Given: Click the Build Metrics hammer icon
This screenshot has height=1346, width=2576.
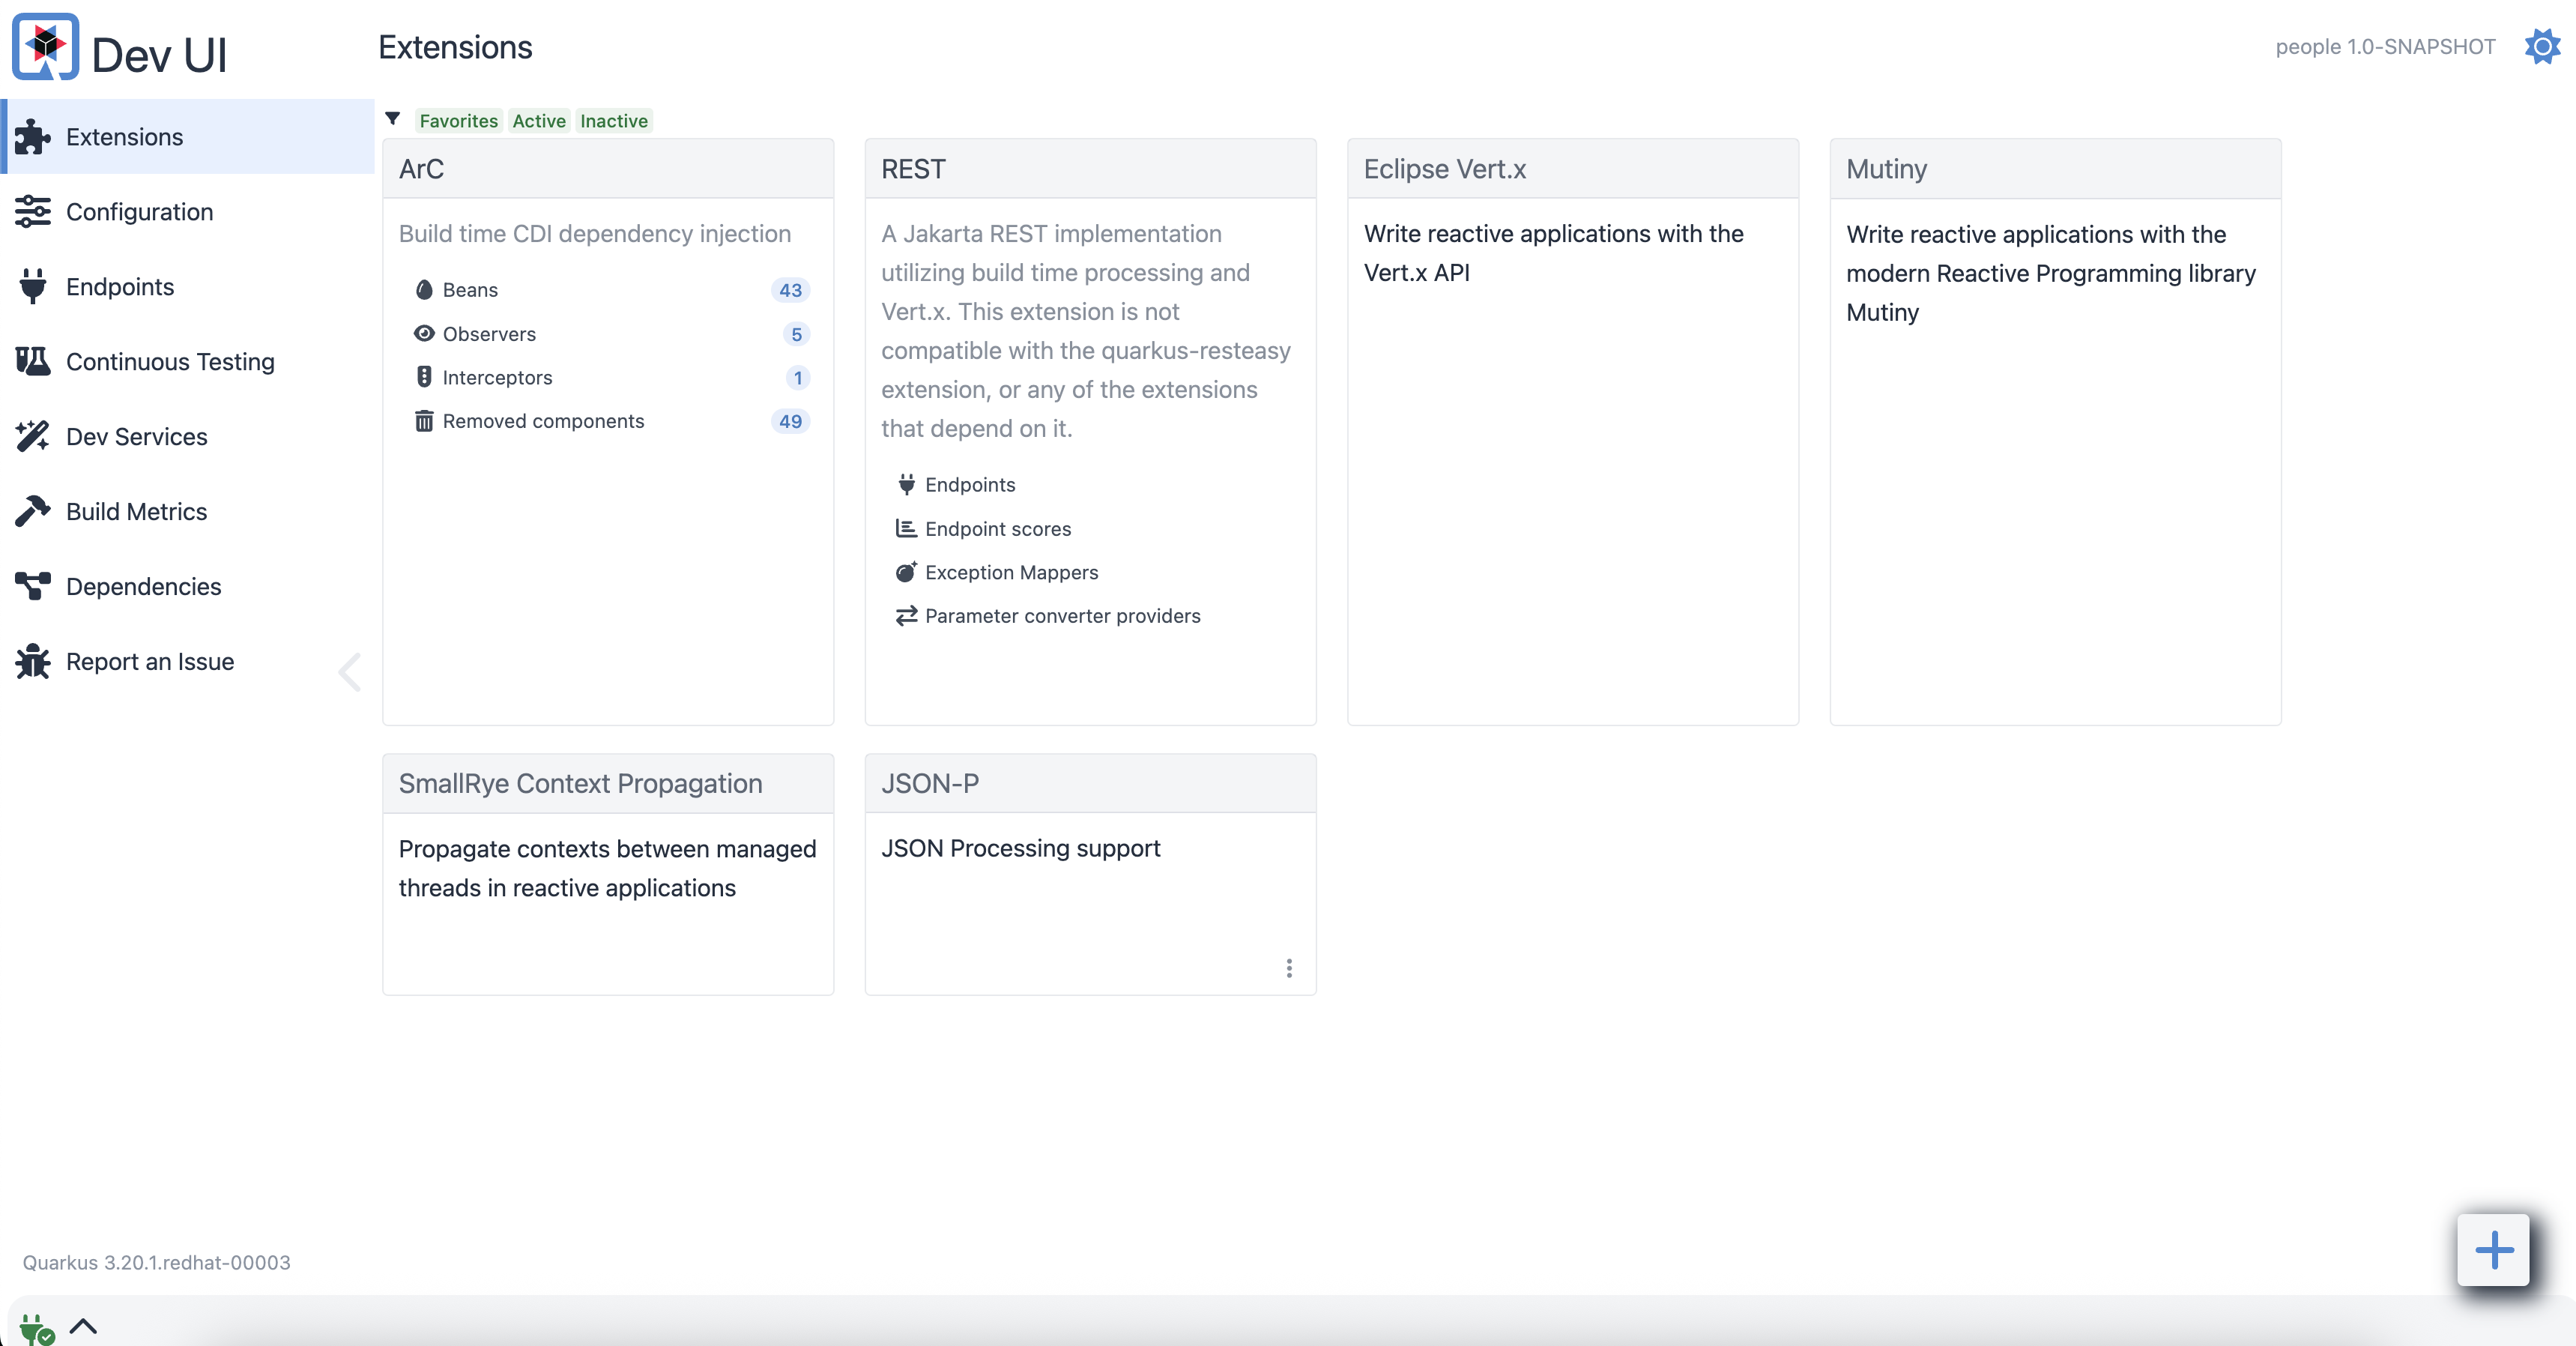Looking at the screenshot, I should (32, 511).
